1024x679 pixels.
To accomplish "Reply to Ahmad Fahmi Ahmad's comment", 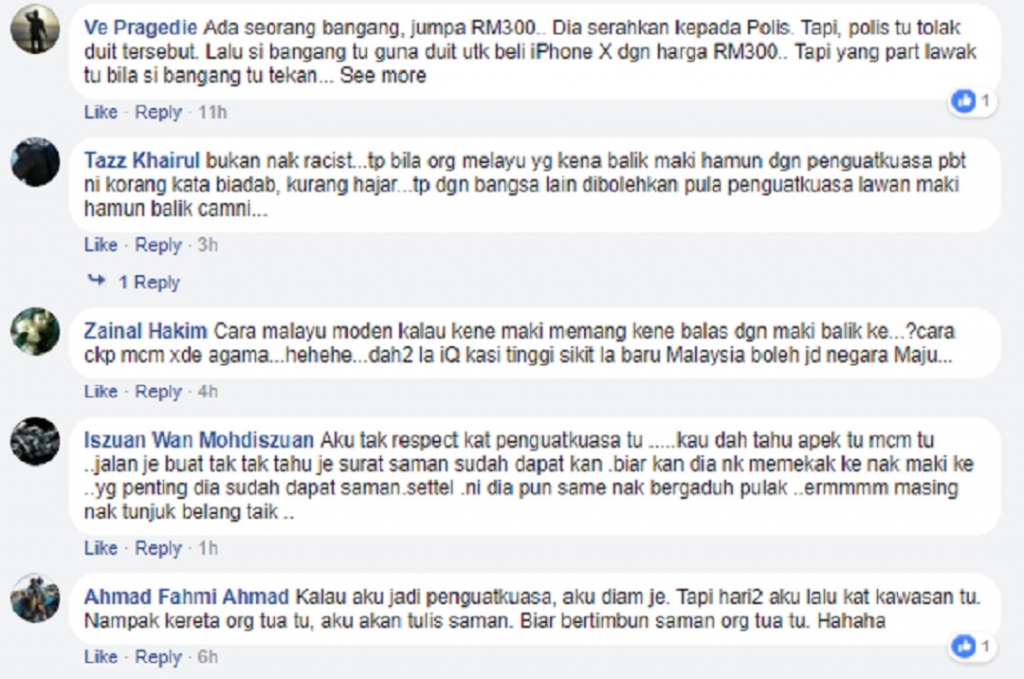I will (x=158, y=657).
